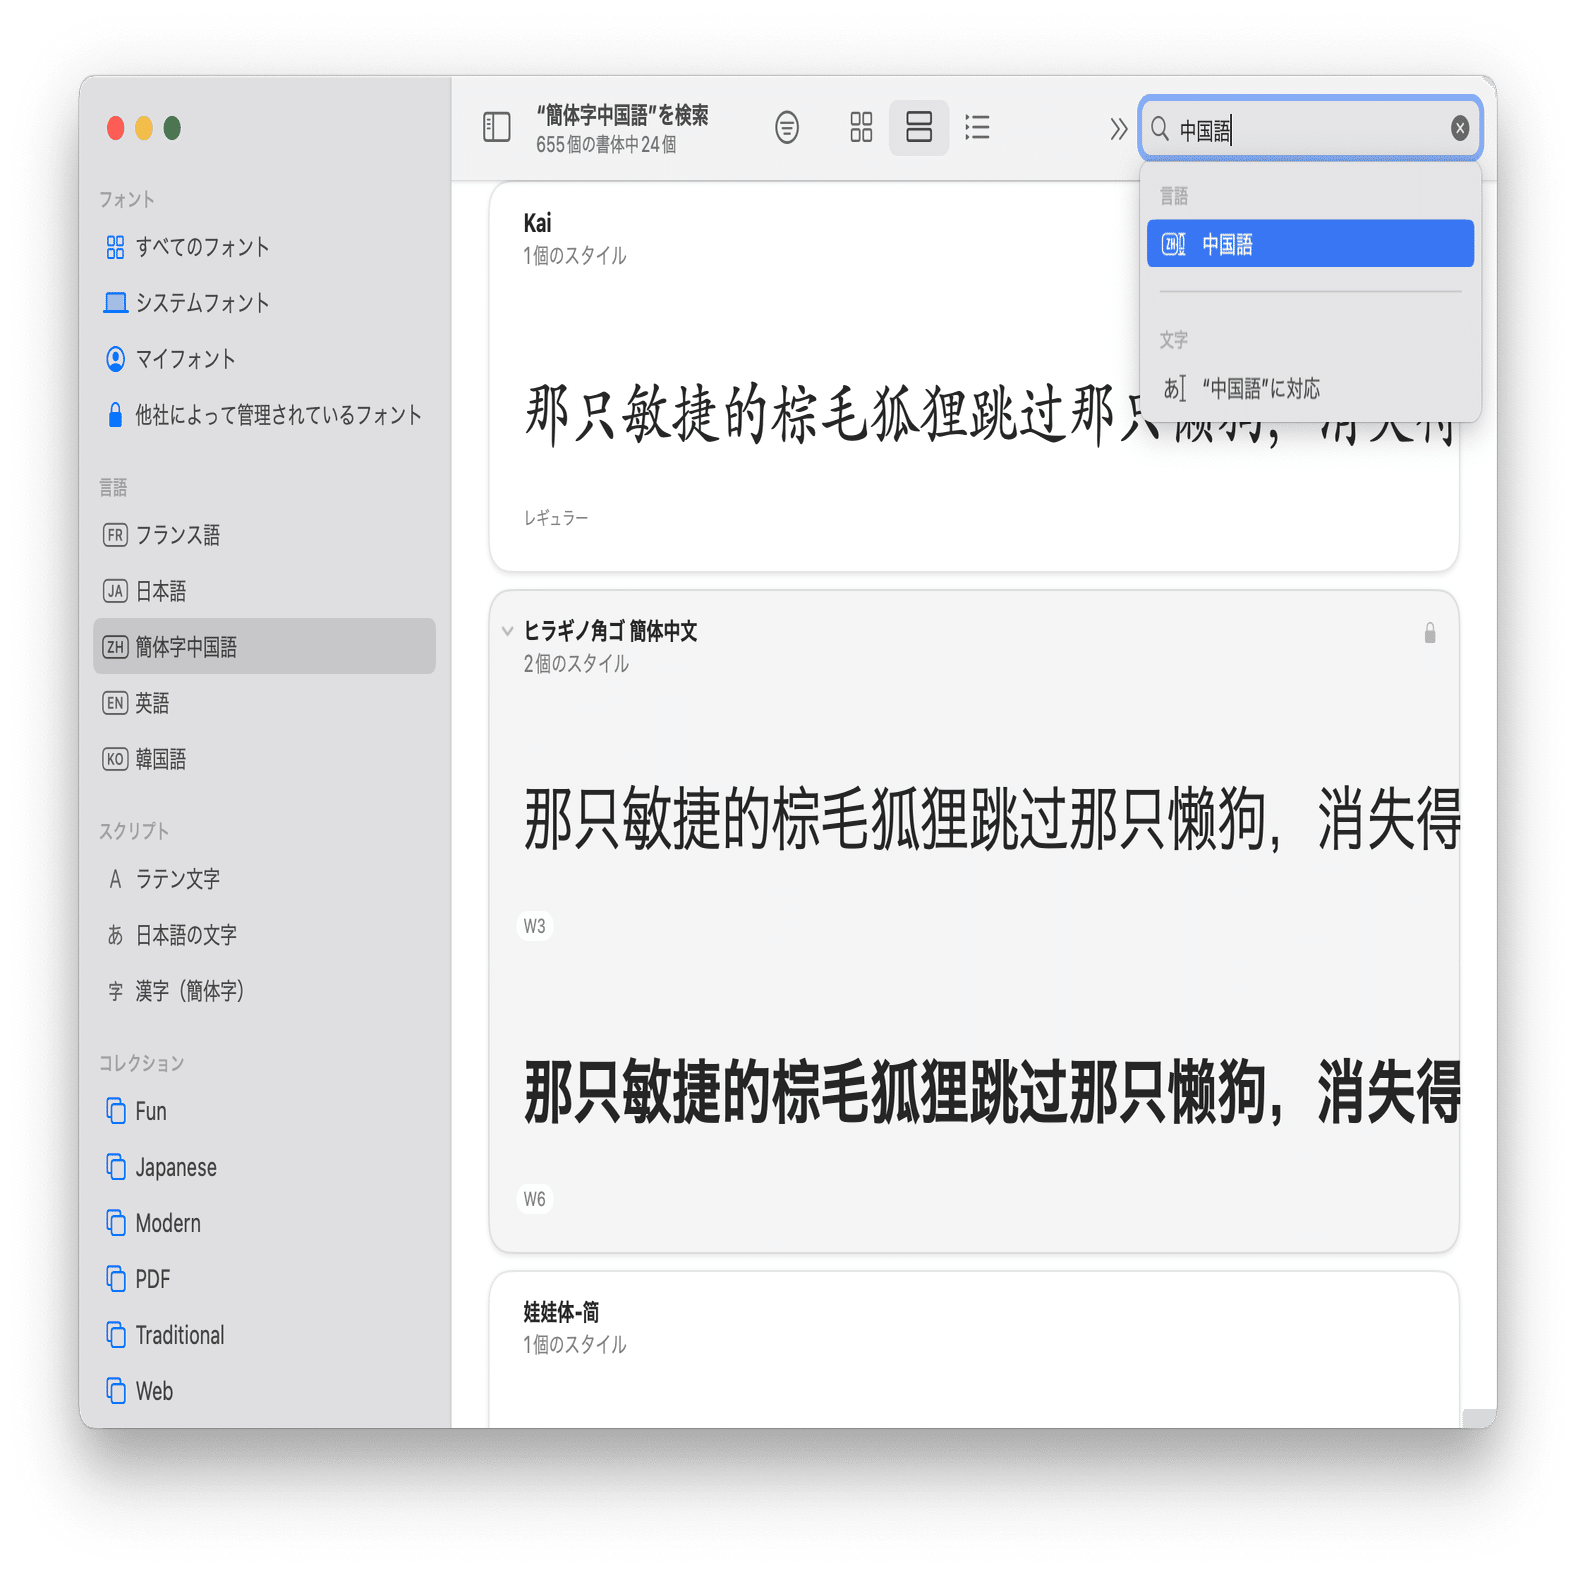Image resolution: width=1576 pixels, height=1576 pixels.
Task: Click the person icon beside マイフォント
Action: (115, 359)
